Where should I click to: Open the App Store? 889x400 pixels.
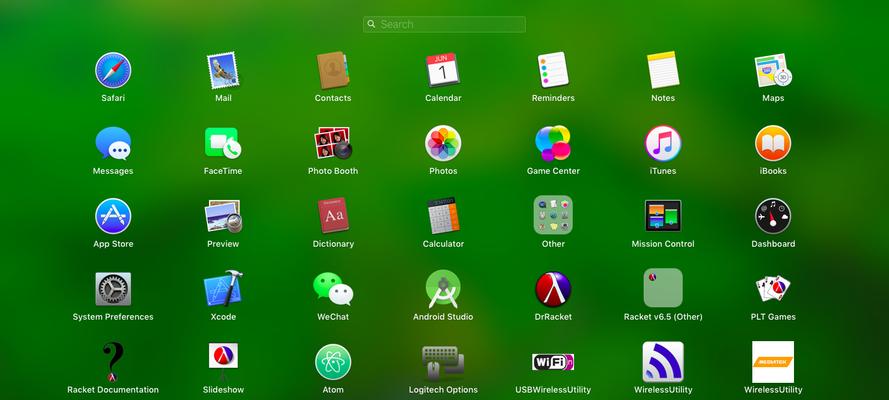click(x=113, y=216)
